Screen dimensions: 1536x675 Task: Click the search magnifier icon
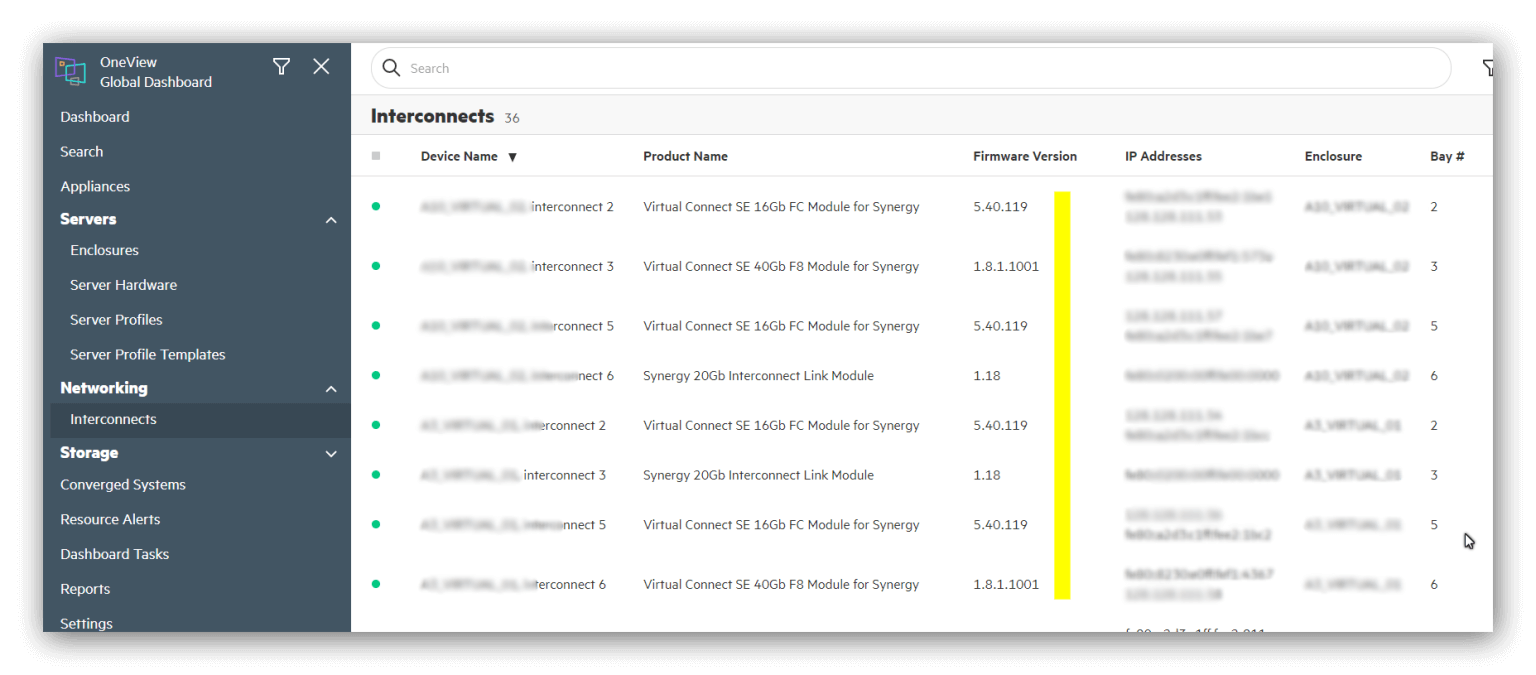[x=391, y=67]
